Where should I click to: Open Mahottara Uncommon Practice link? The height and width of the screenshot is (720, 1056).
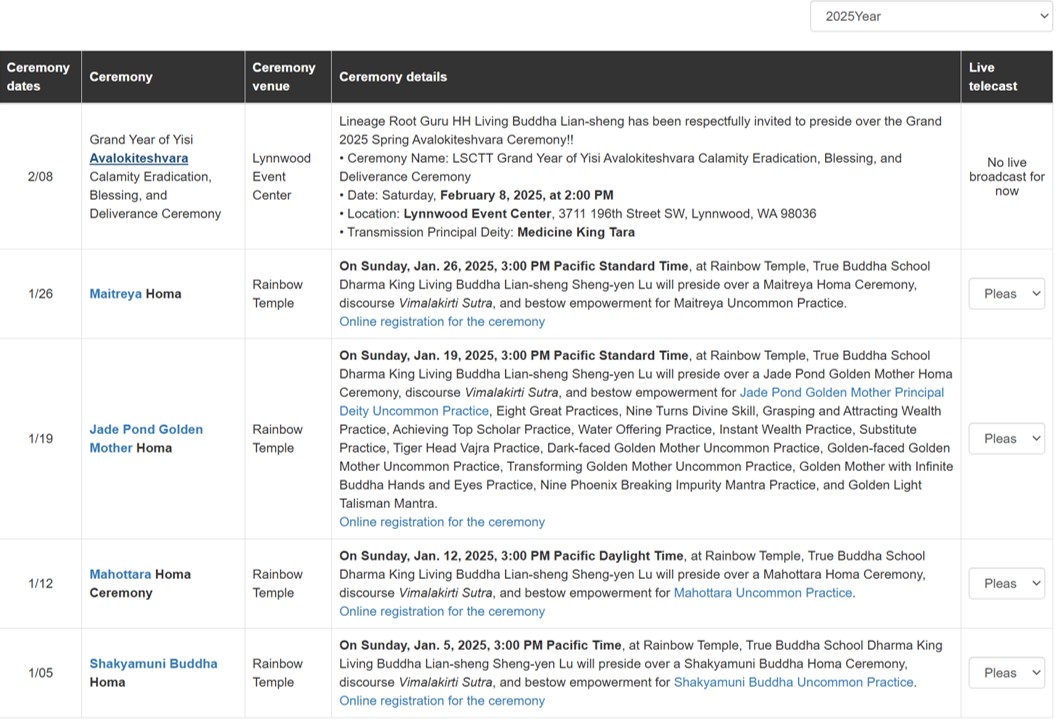pos(763,593)
